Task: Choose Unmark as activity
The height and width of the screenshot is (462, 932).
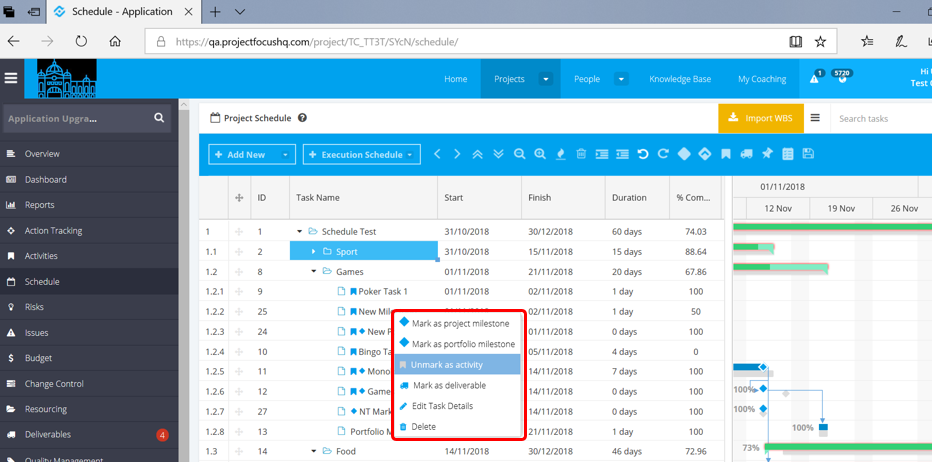Action: tap(457, 364)
